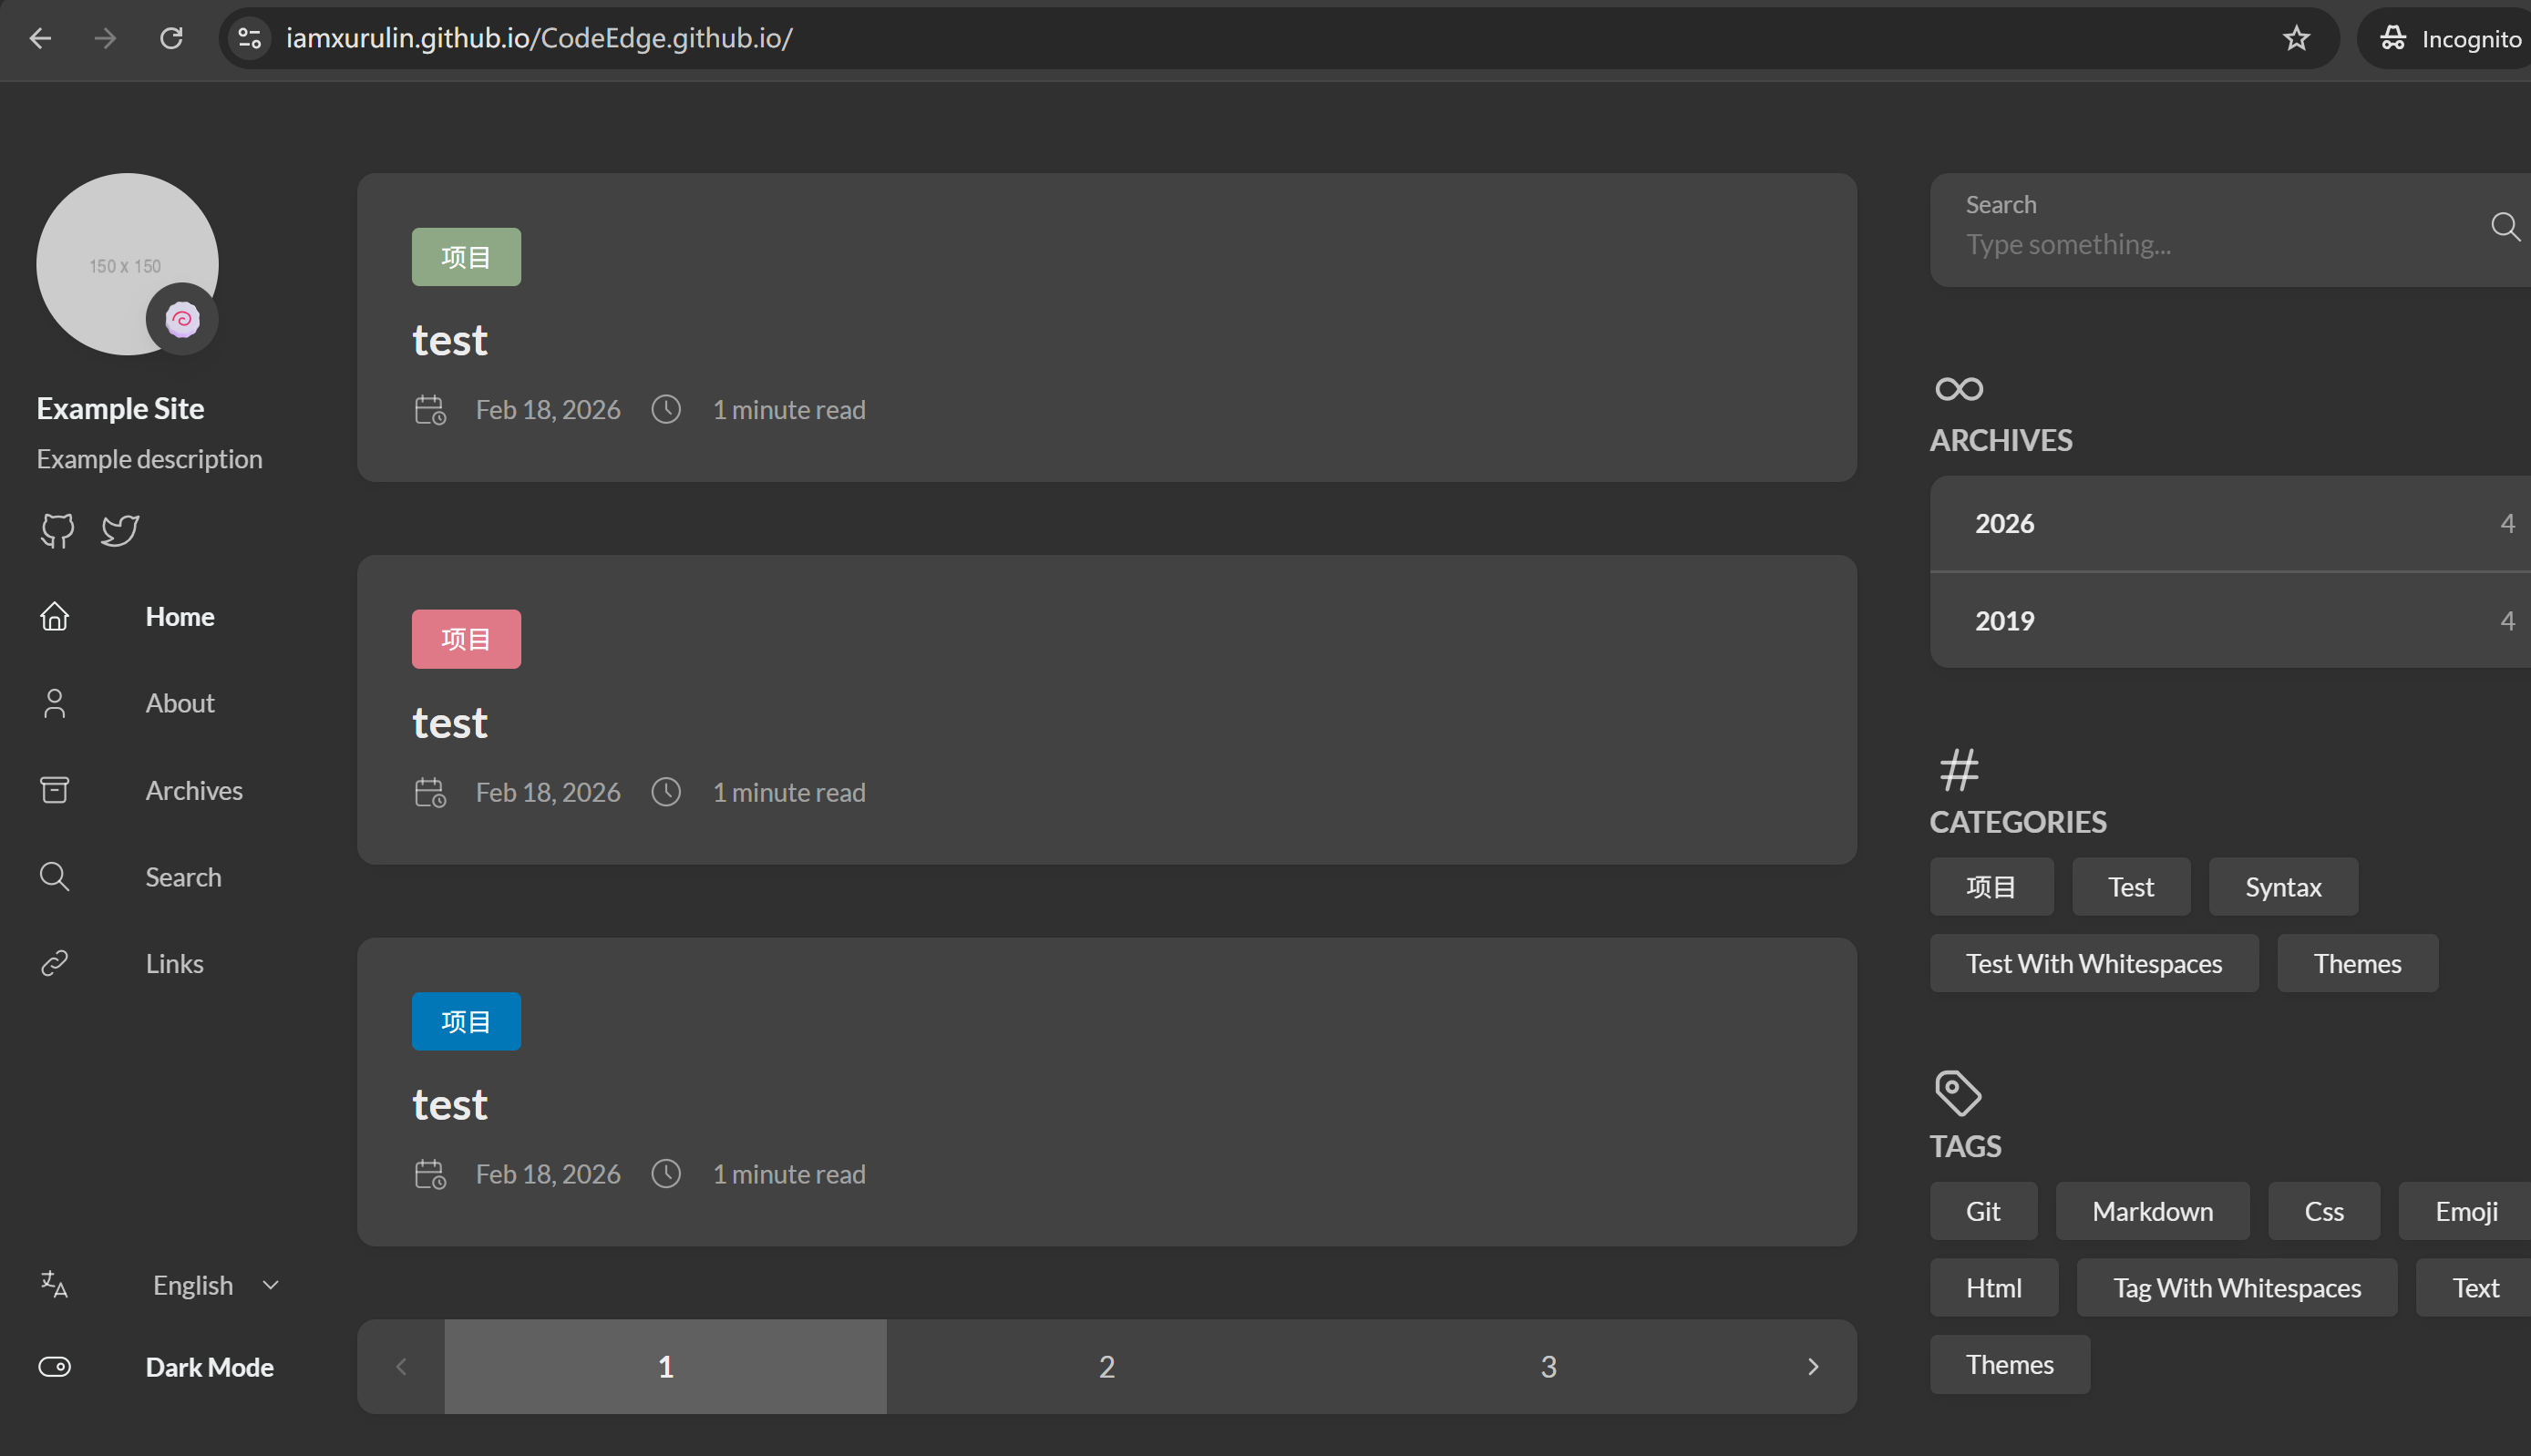2531x1456 pixels.
Task: Click the GitHub social icon
Action: coord(57,530)
